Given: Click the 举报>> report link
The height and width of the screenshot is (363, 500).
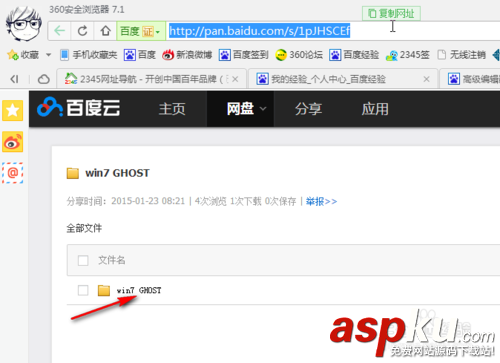Looking at the screenshot, I should (x=321, y=201).
